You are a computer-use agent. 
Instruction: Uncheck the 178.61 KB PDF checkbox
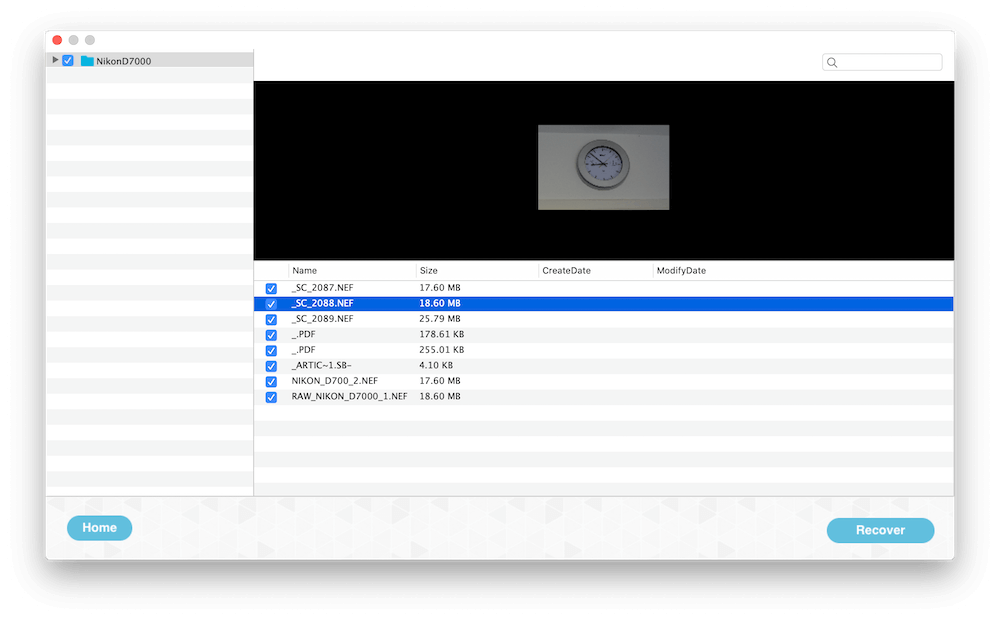271,335
